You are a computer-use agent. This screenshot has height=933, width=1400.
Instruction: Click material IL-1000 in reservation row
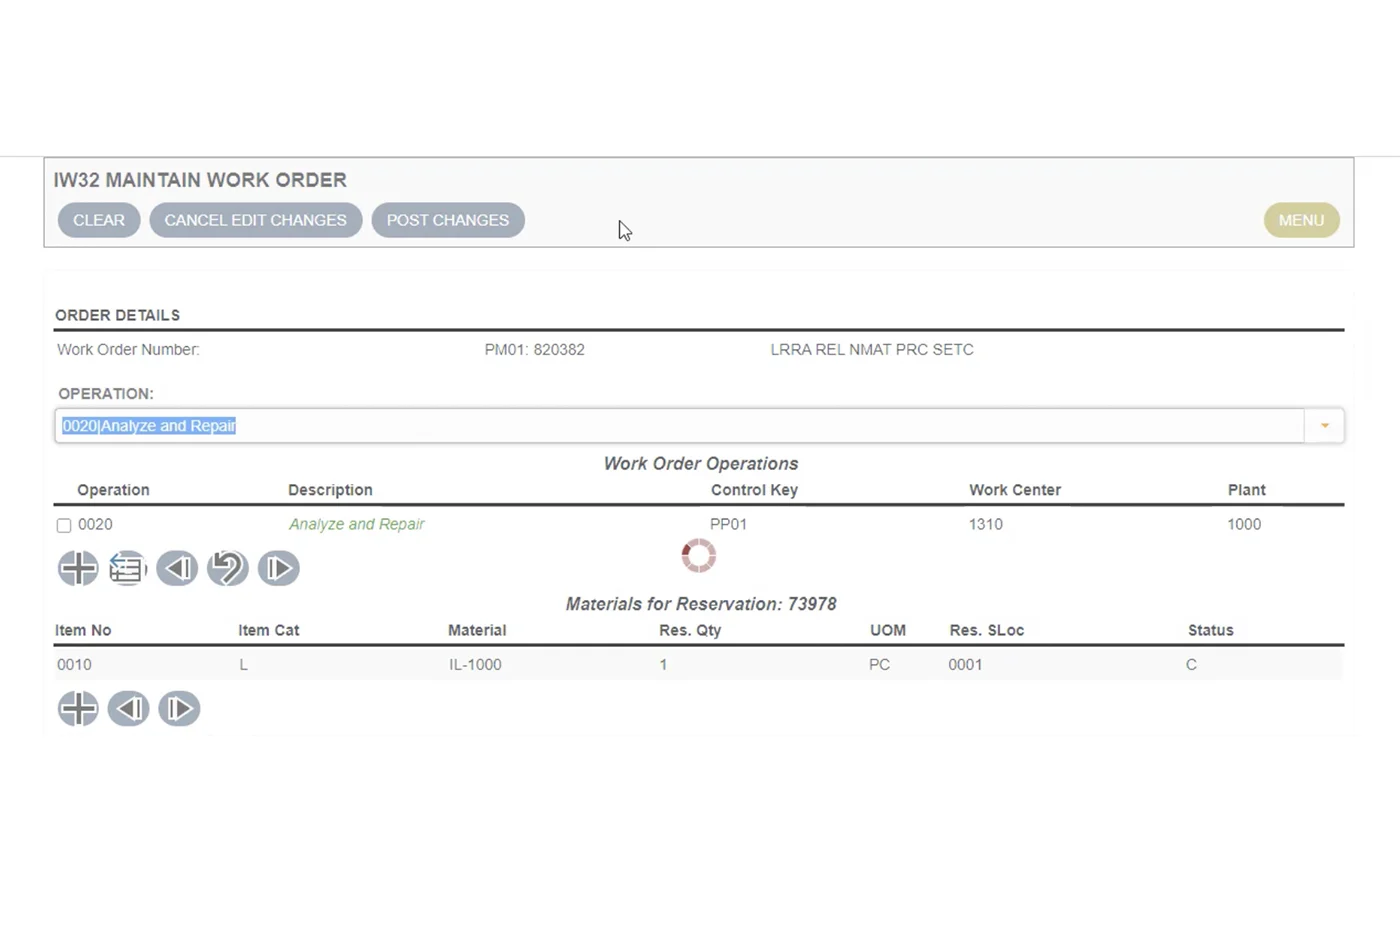(x=475, y=664)
